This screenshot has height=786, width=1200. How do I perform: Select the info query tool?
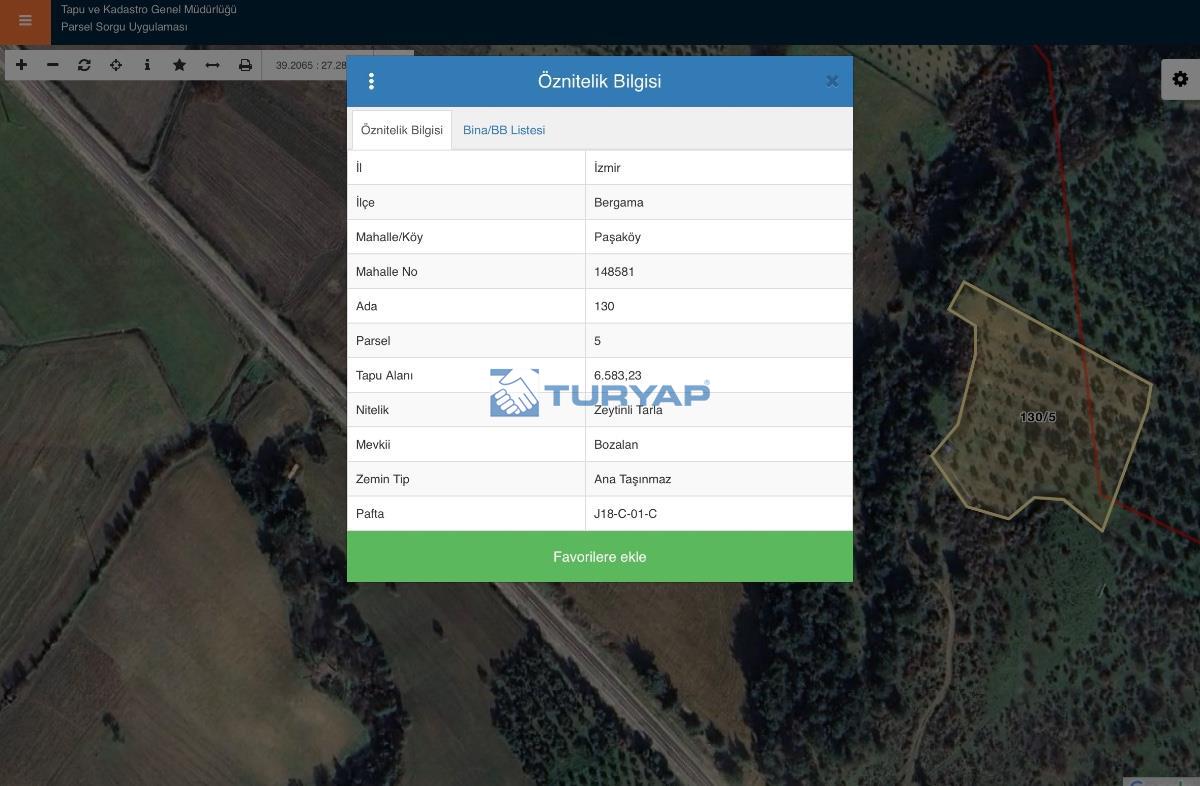(x=147, y=65)
